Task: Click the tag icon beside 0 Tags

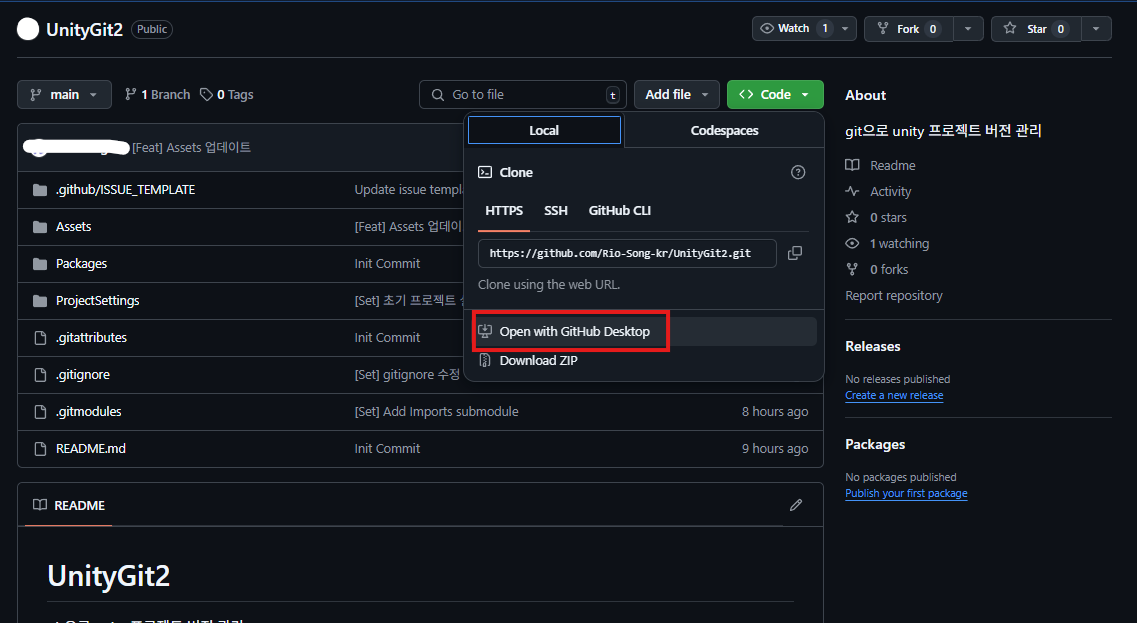Action: click(207, 94)
